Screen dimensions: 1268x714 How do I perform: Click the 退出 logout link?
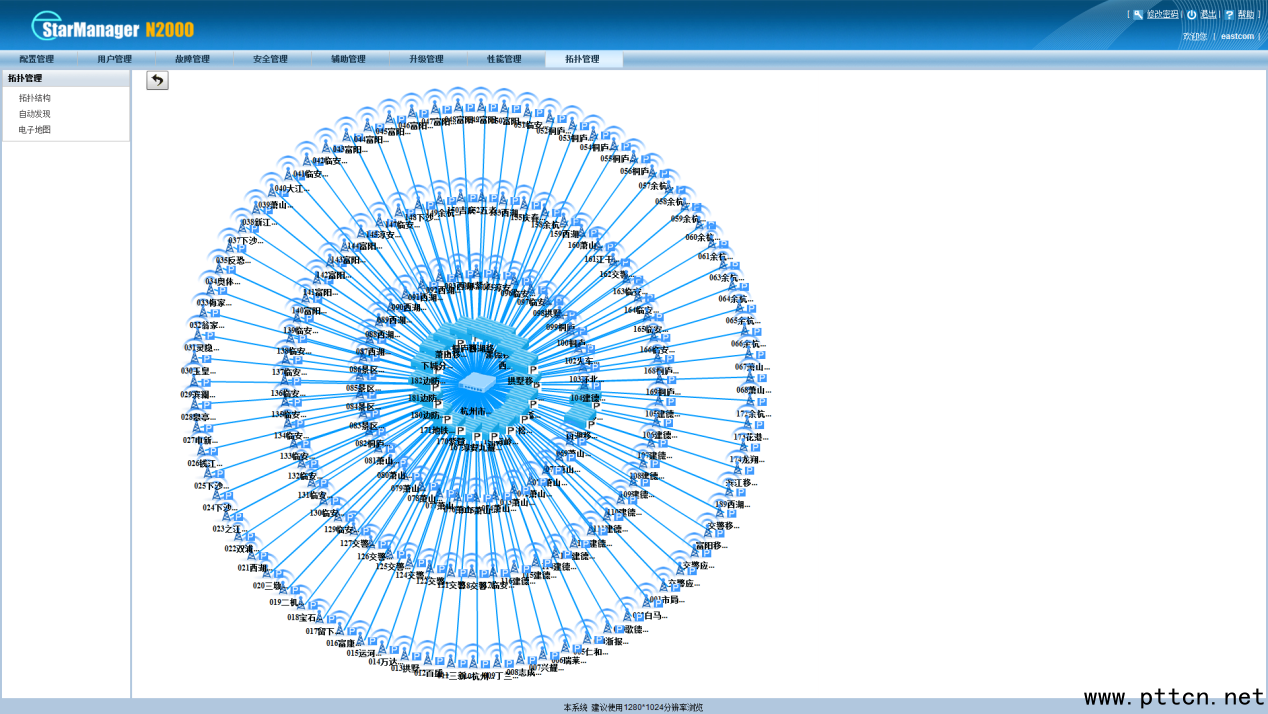pyautogui.click(x=1208, y=15)
